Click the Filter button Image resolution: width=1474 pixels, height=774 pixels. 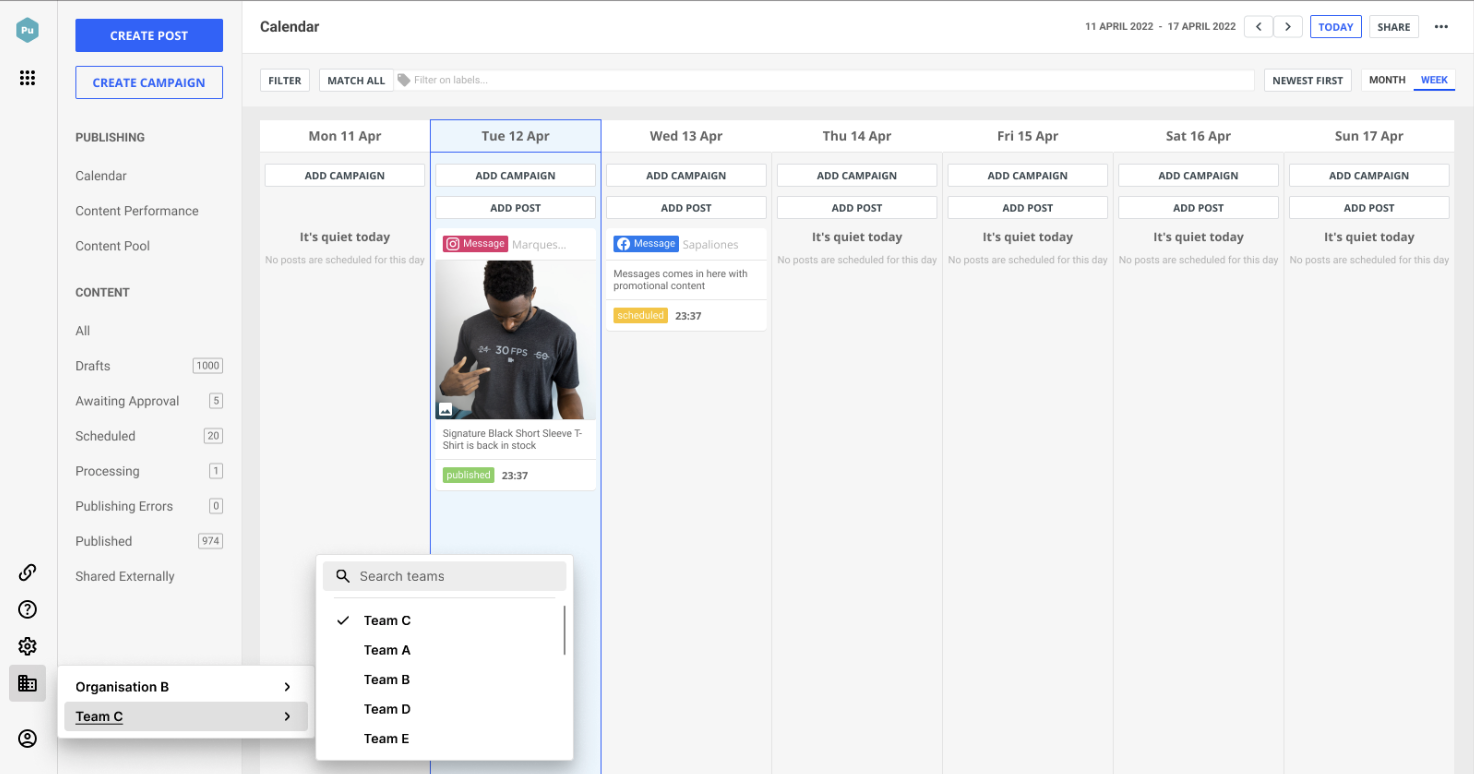pos(285,80)
